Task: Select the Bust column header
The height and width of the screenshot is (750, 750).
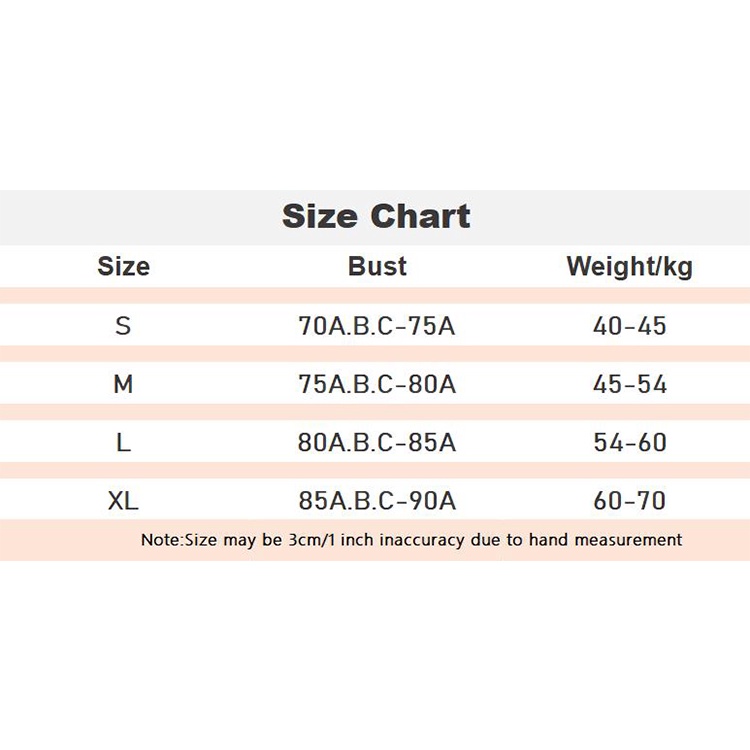Action: 377,266
